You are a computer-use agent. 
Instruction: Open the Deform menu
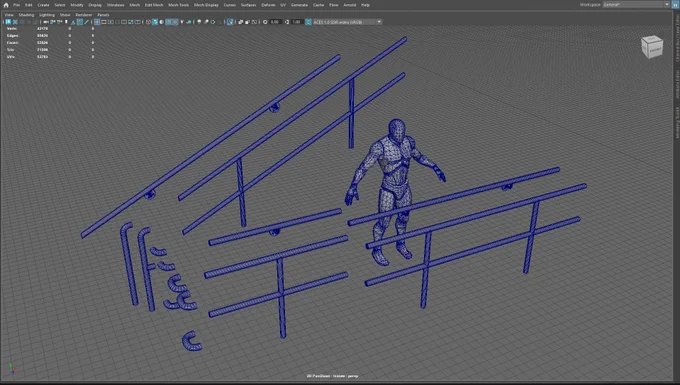(x=268, y=5)
